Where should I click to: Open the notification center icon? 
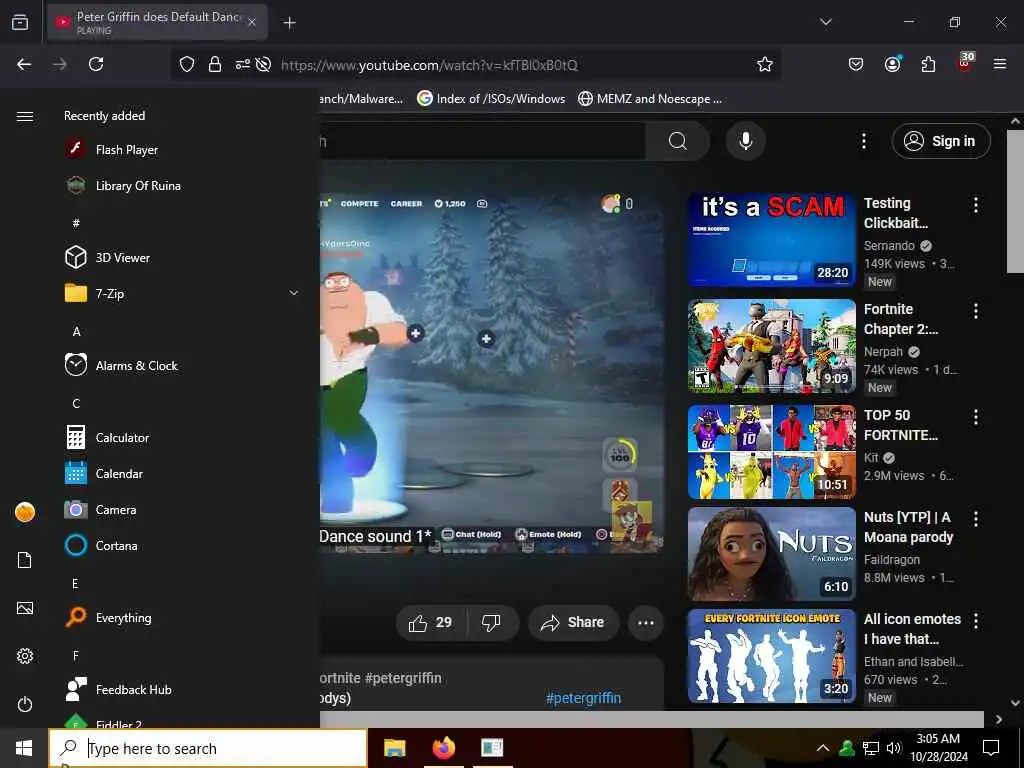click(991, 748)
